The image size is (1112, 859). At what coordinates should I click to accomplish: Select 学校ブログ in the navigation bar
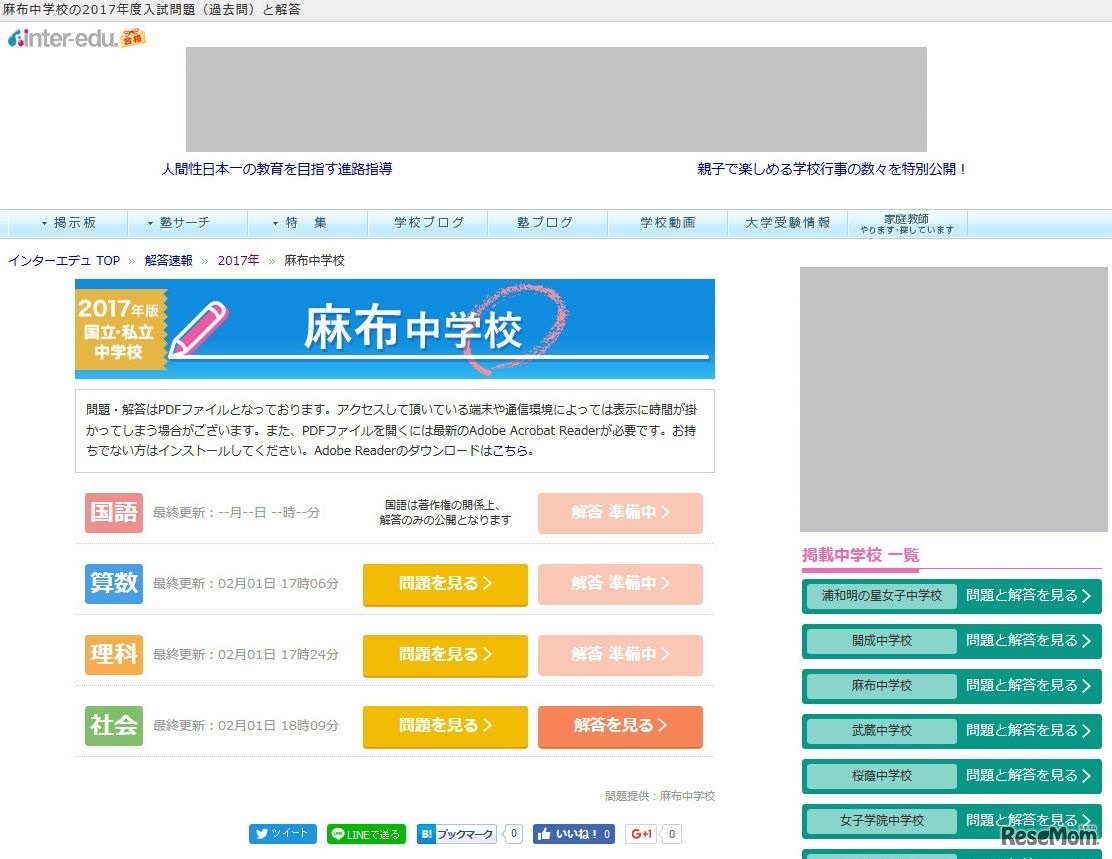click(x=427, y=222)
